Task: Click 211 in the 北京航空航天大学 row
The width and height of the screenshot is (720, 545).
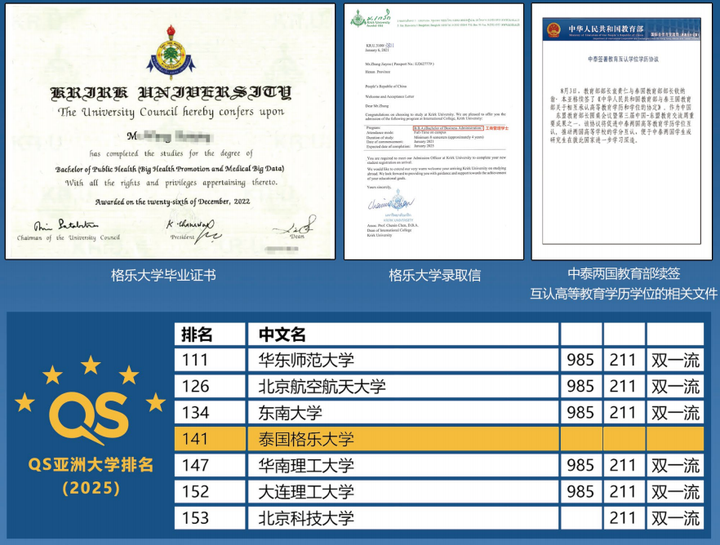Action: 623,386
